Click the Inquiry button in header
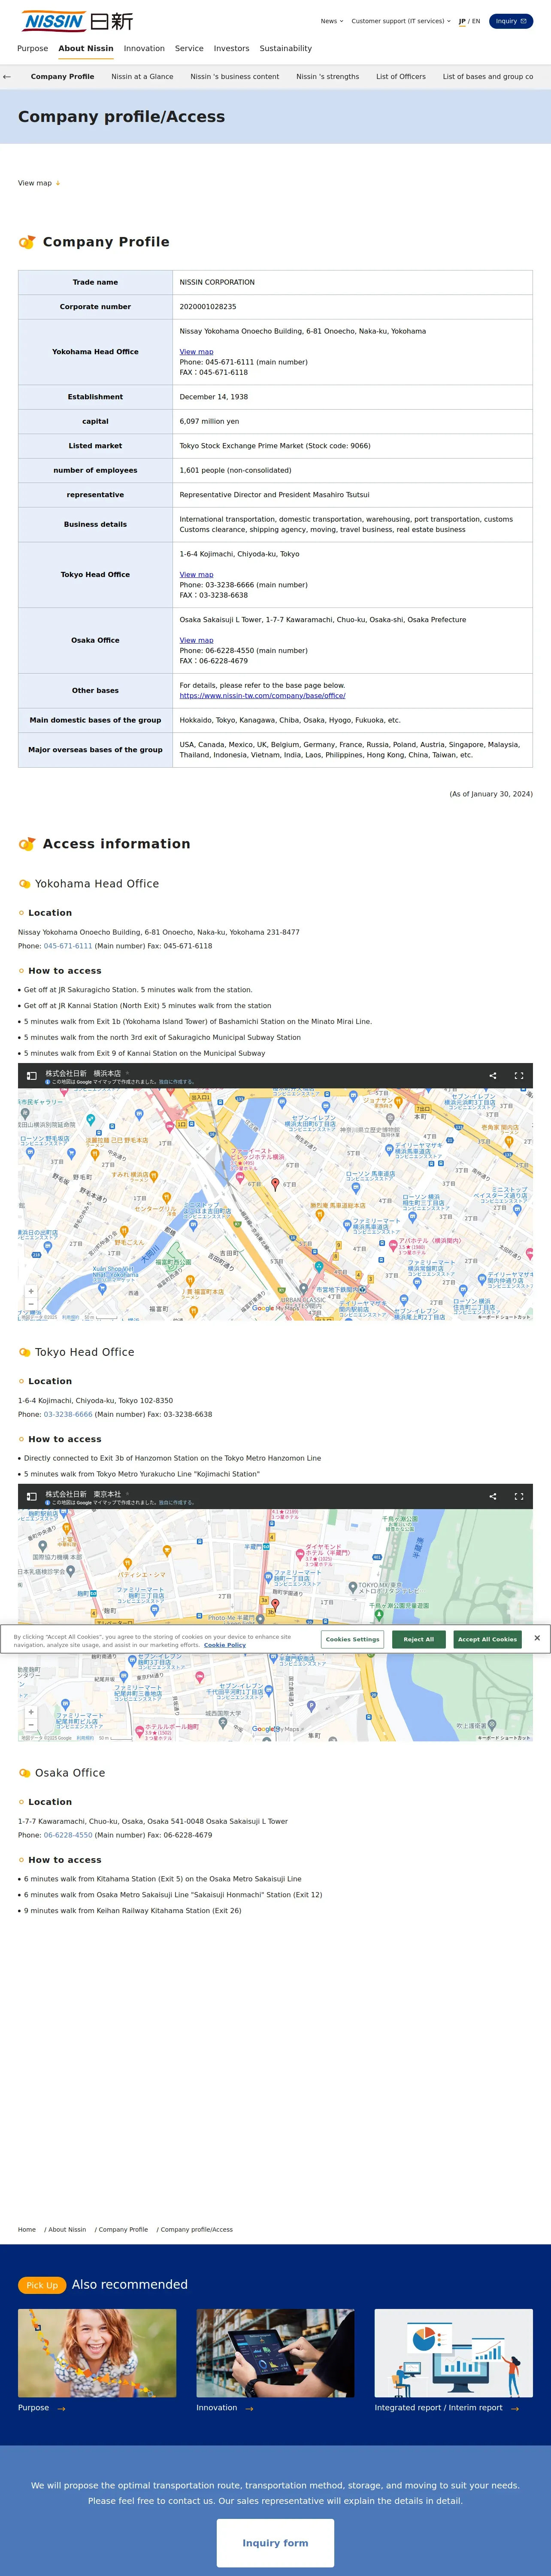Viewport: 551px width, 2576px height. tap(511, 21)
